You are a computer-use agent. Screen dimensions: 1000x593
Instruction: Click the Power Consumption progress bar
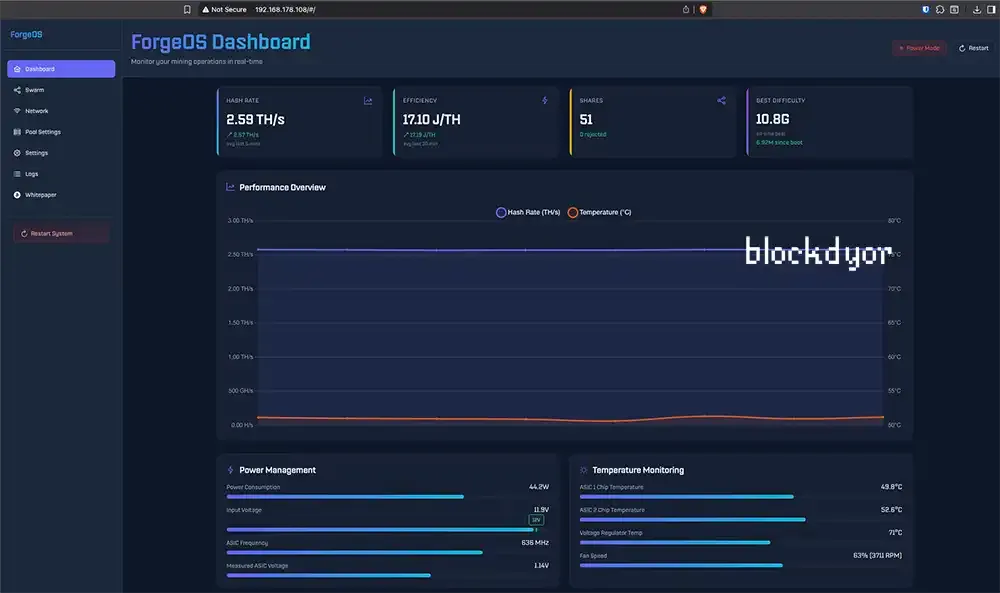(x=387, y=497)
